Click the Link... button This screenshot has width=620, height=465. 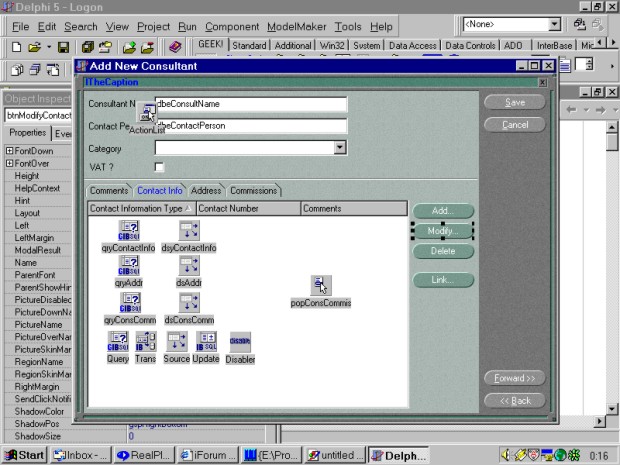click(443, 280)
